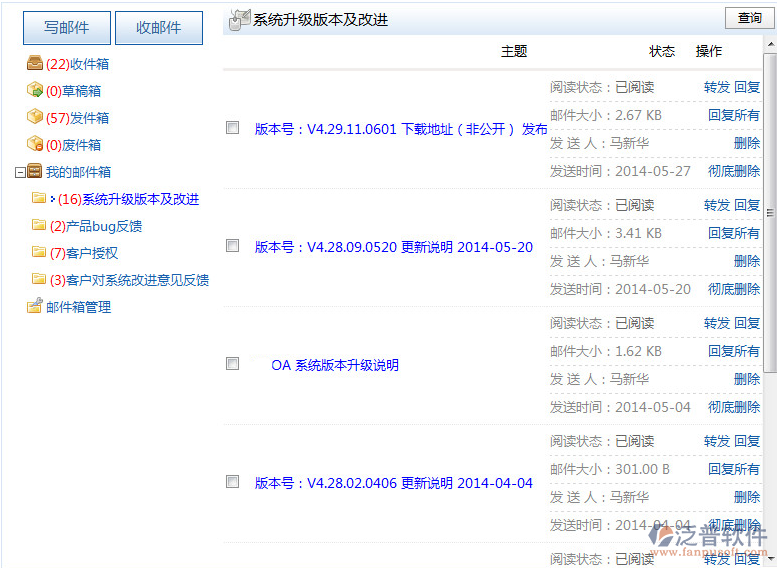Click the trash icon beside 废件箱
778x568 pixels.
point(34,145)
